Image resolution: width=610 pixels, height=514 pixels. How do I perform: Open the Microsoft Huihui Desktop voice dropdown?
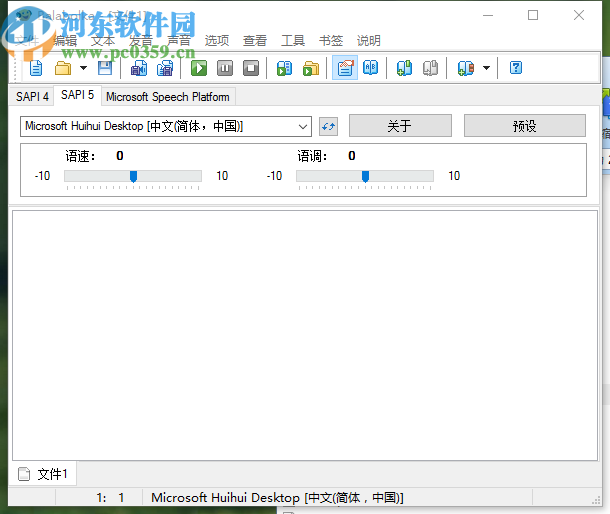tap(166, 126)
